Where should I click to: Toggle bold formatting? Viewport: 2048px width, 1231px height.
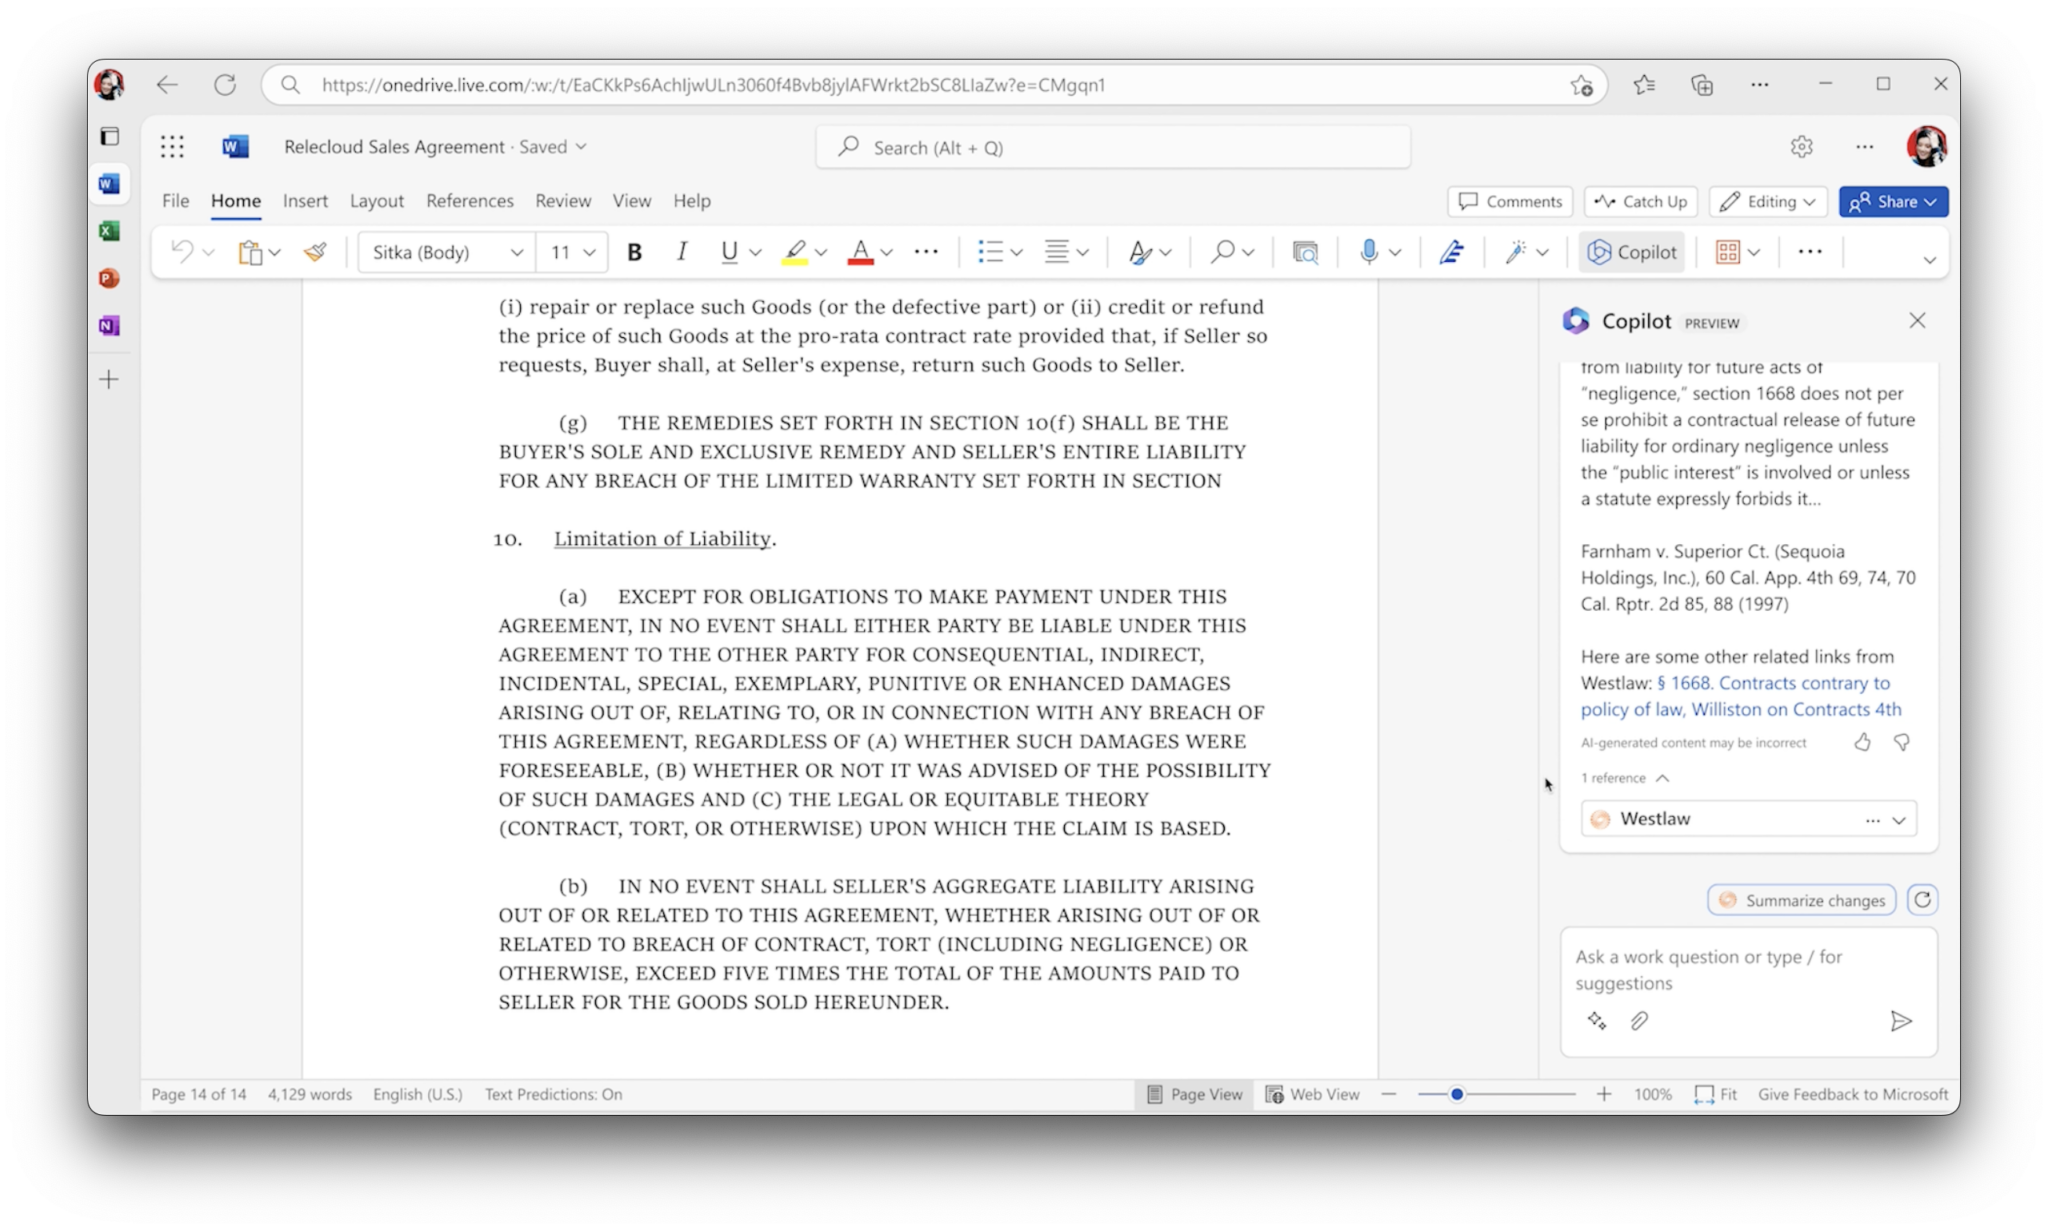(x=634, y=252)
